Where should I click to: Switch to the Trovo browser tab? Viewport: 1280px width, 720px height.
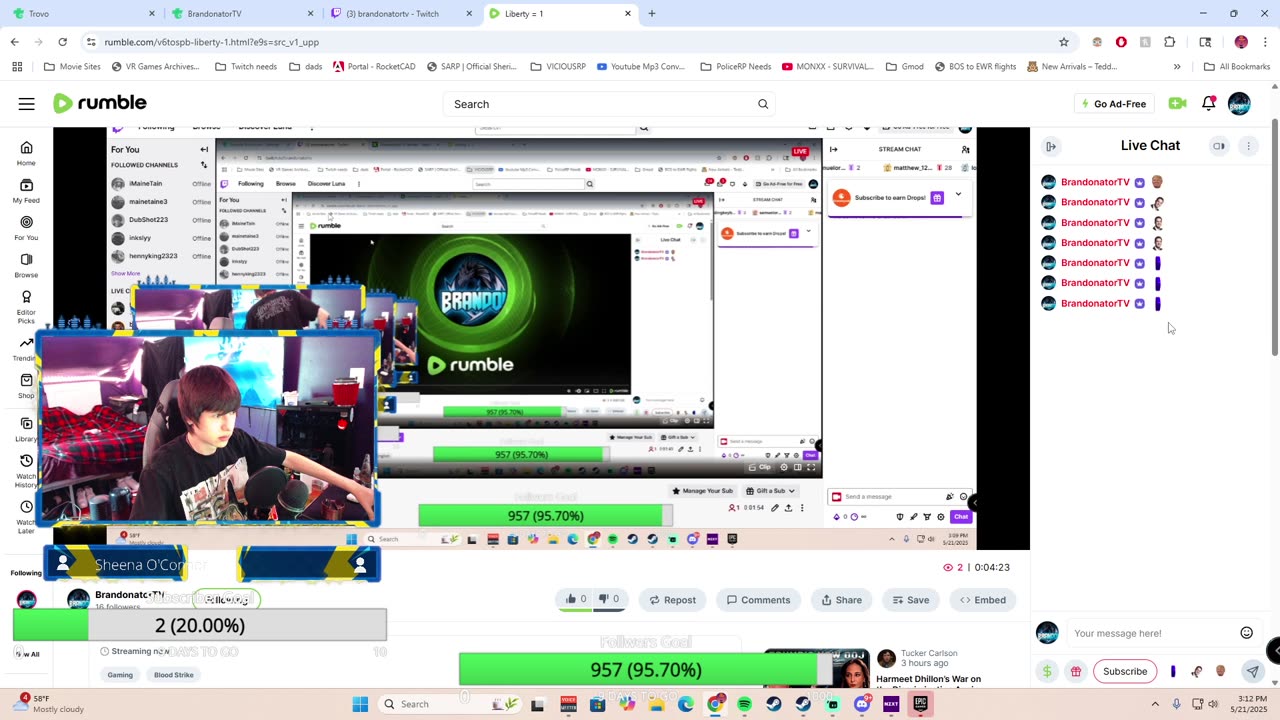click(80, 14)
